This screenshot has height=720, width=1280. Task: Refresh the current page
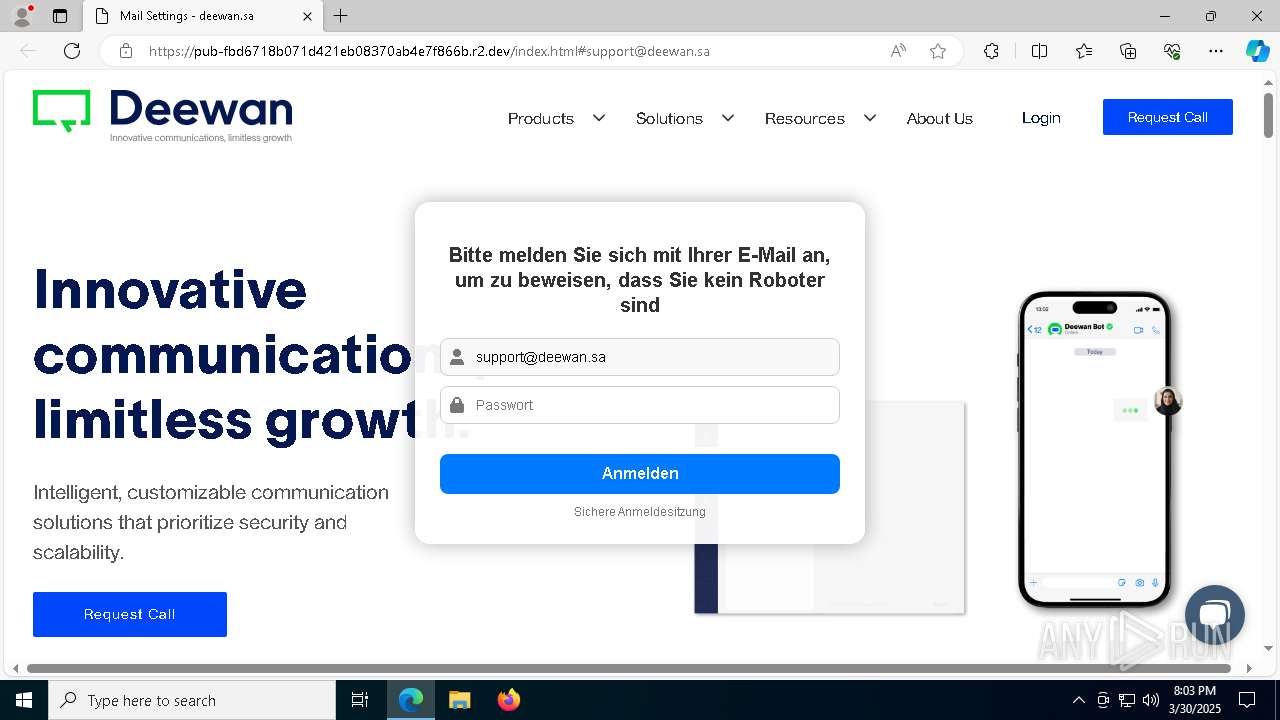coord(72,51)
